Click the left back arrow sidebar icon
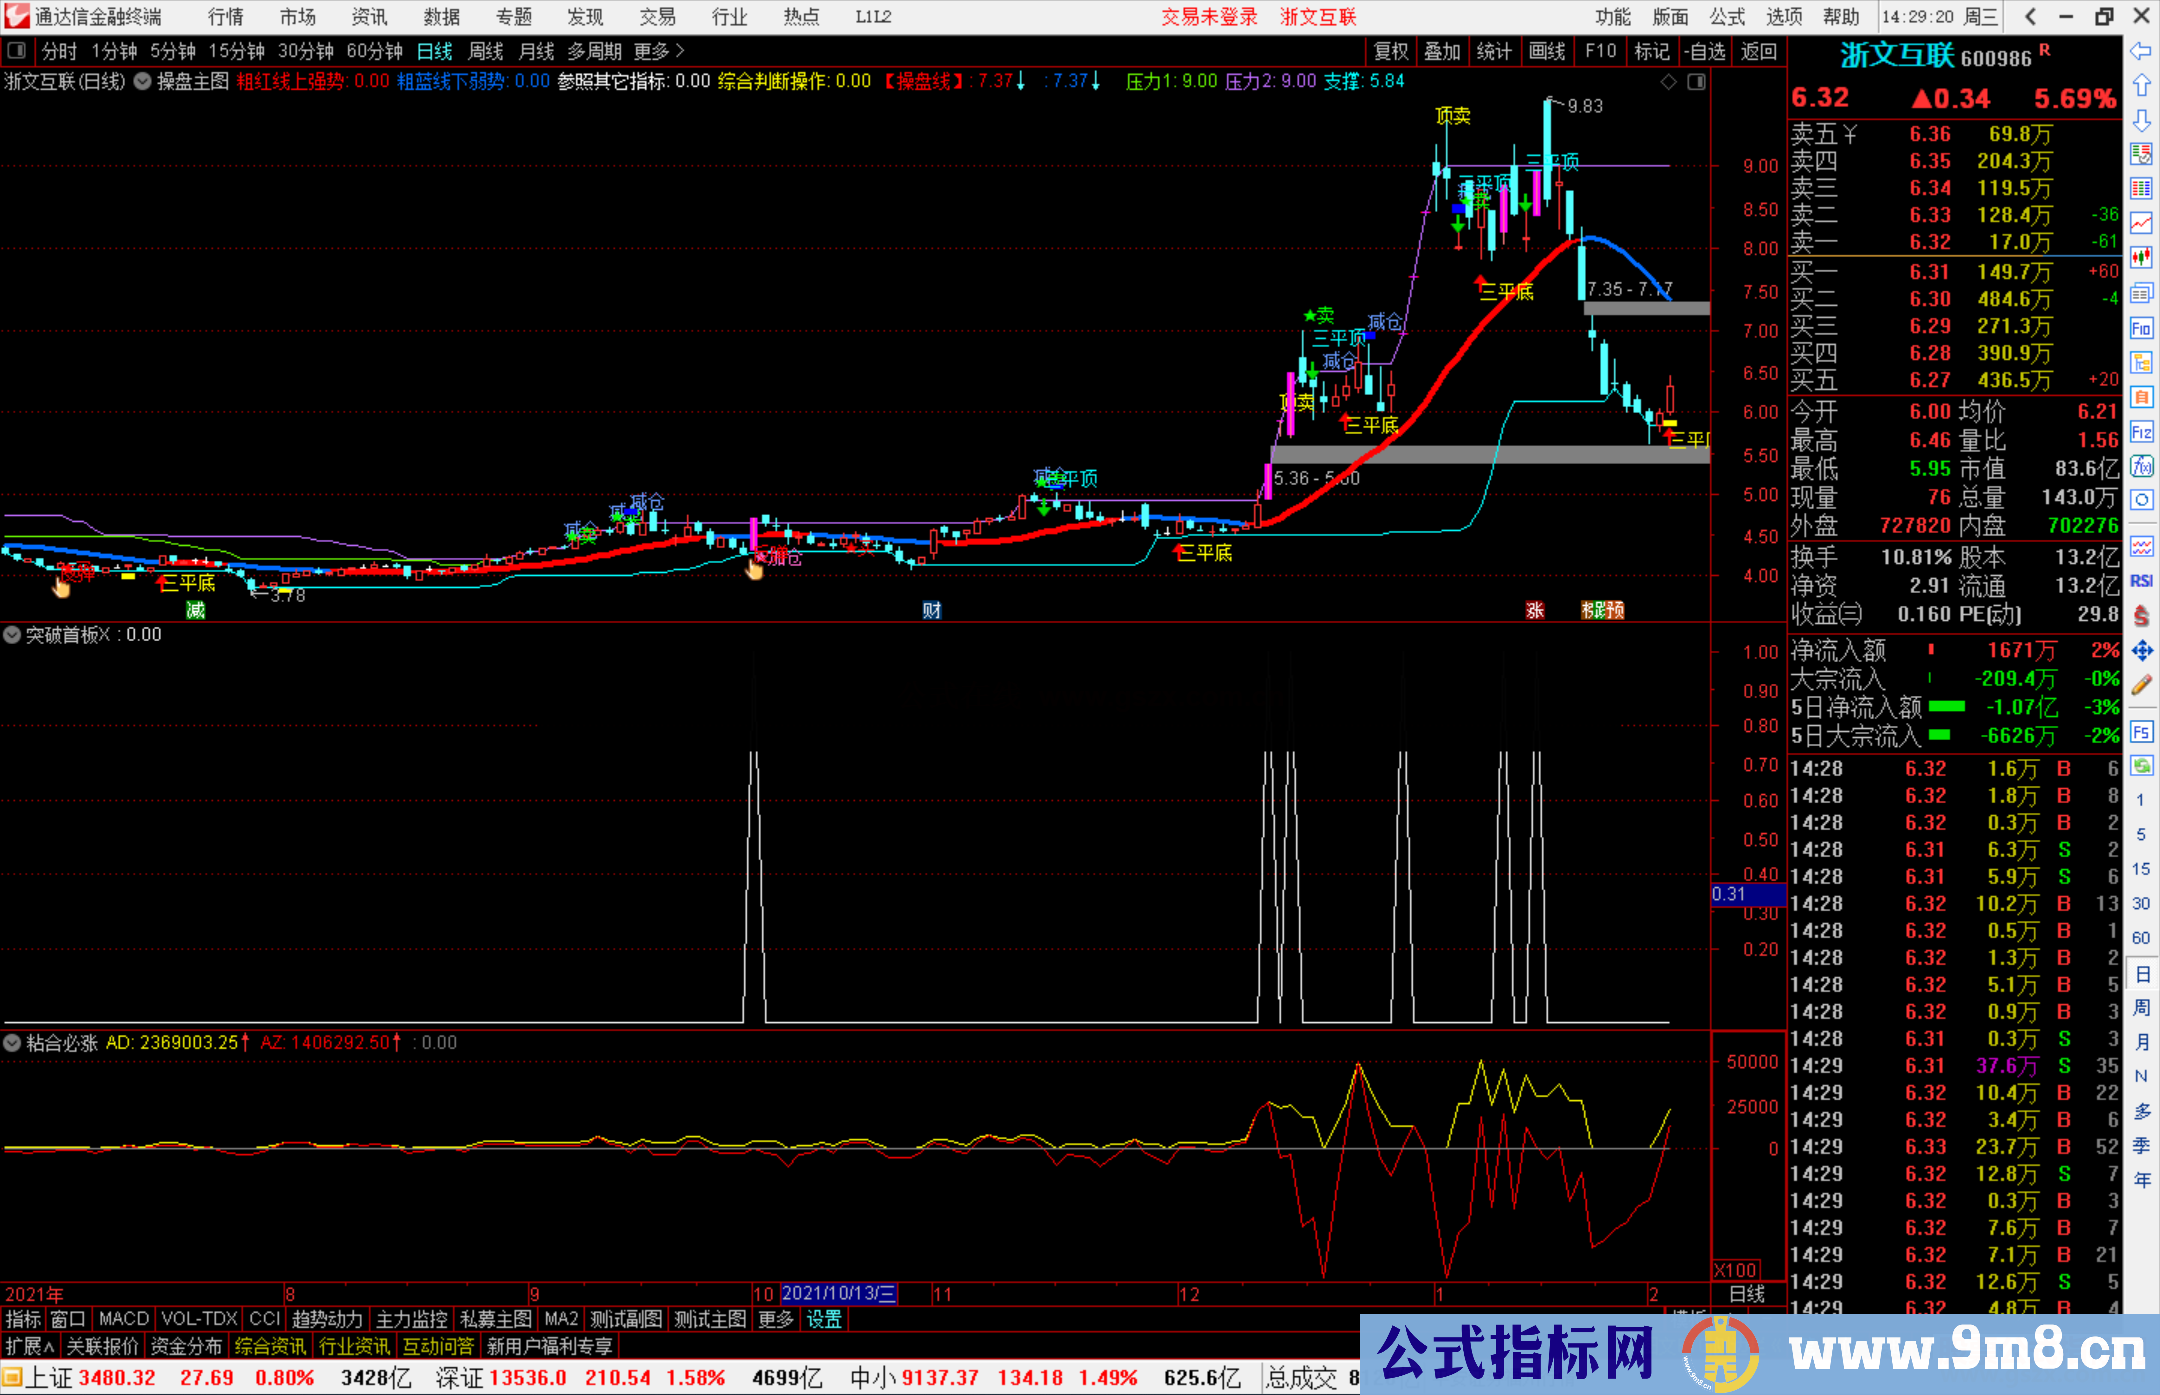This screenshot has height=1395, width=2160. (2141, 51)
